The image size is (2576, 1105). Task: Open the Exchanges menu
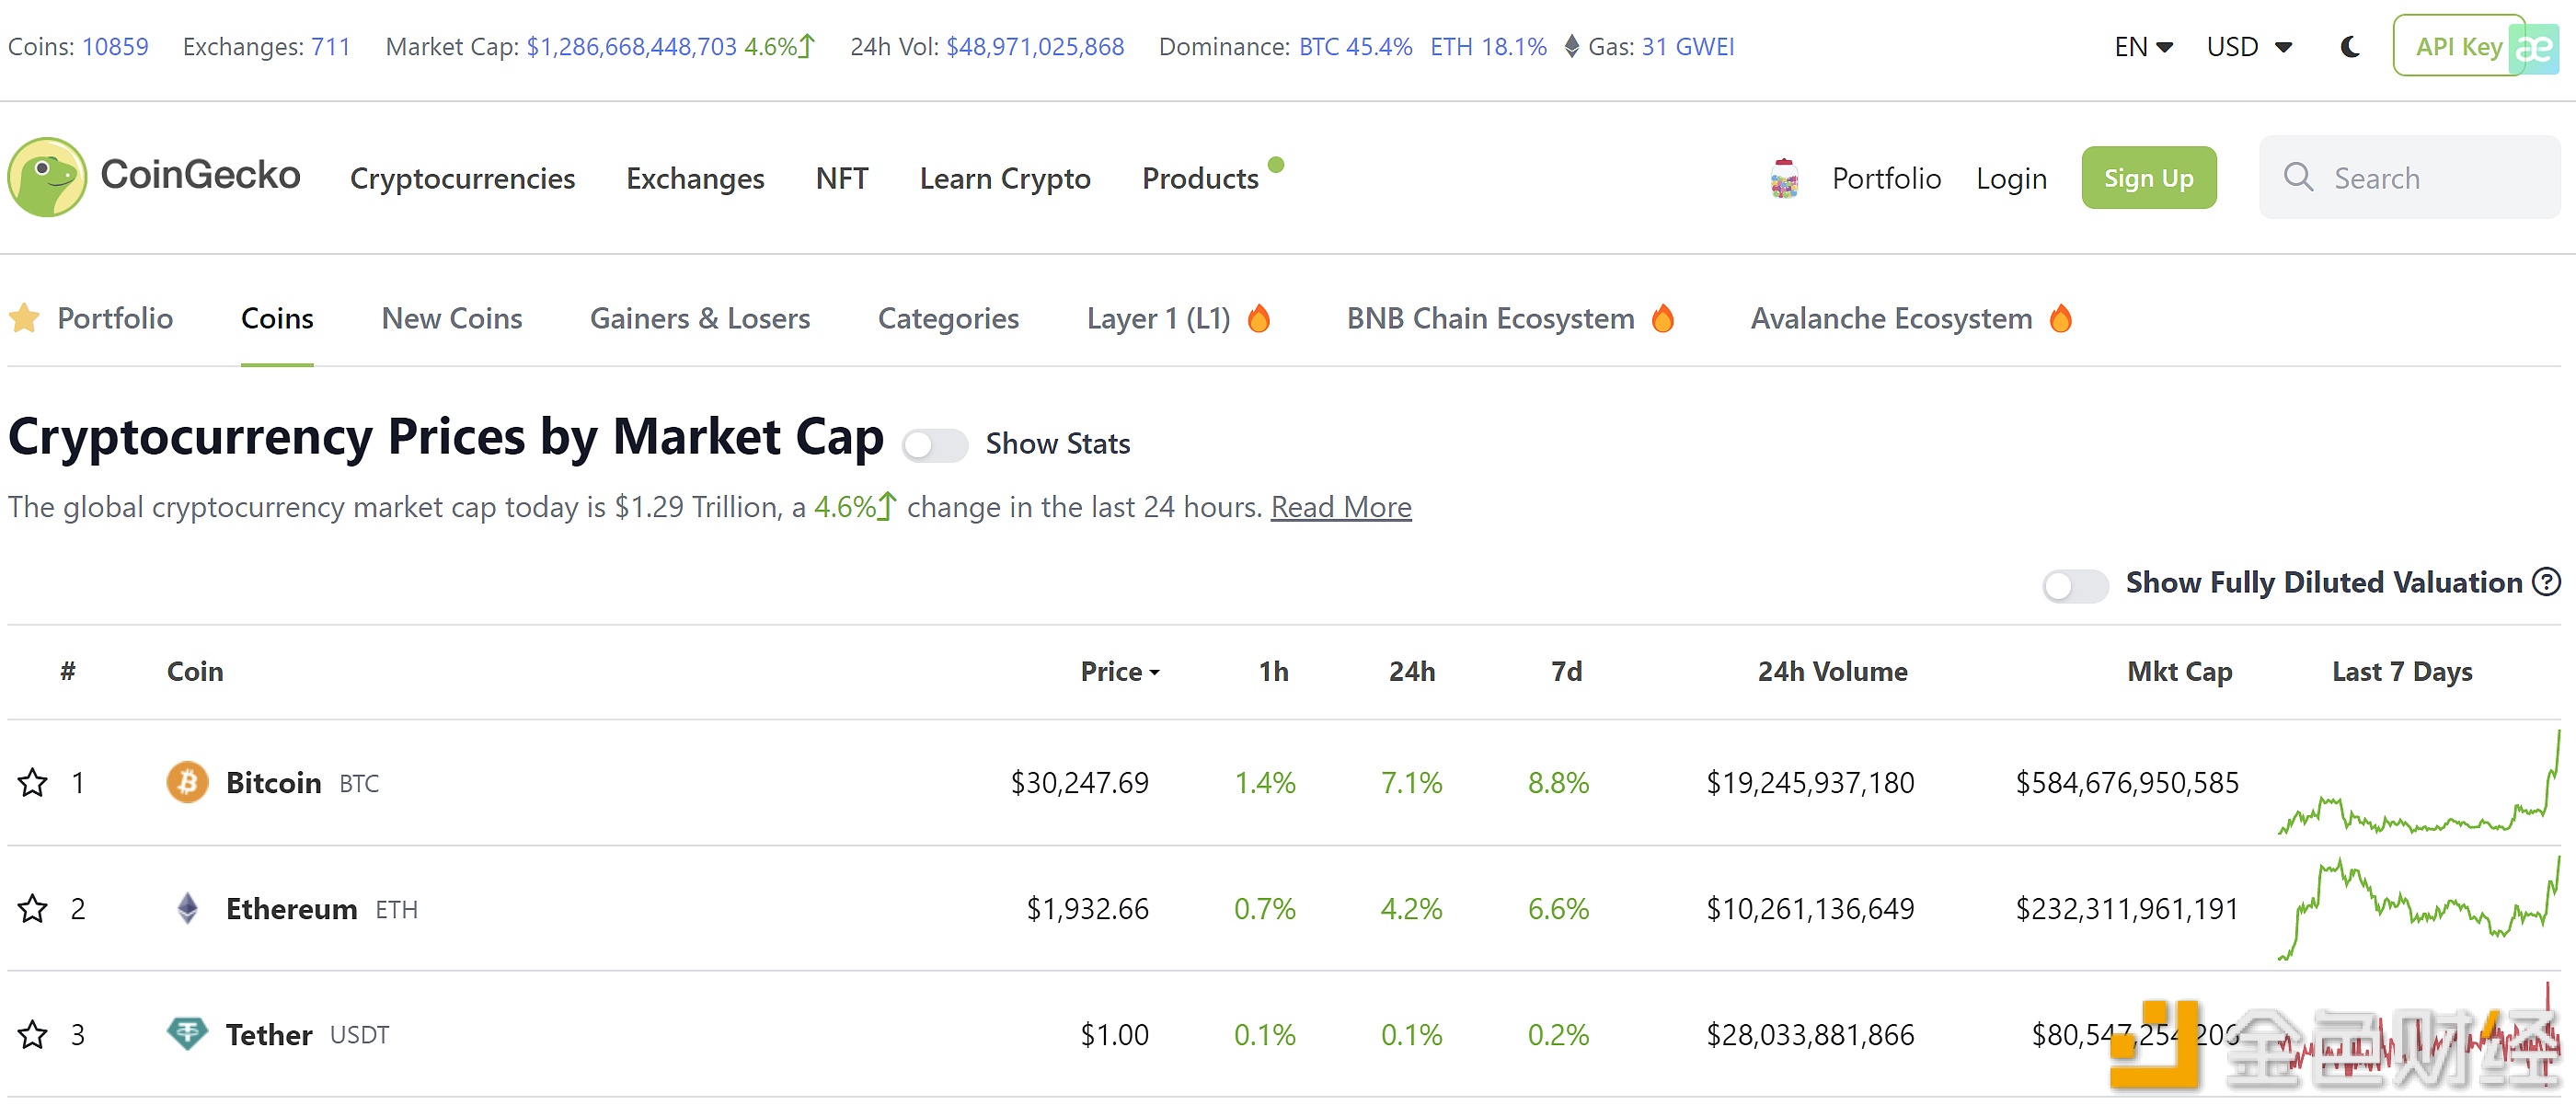[695, 178]
